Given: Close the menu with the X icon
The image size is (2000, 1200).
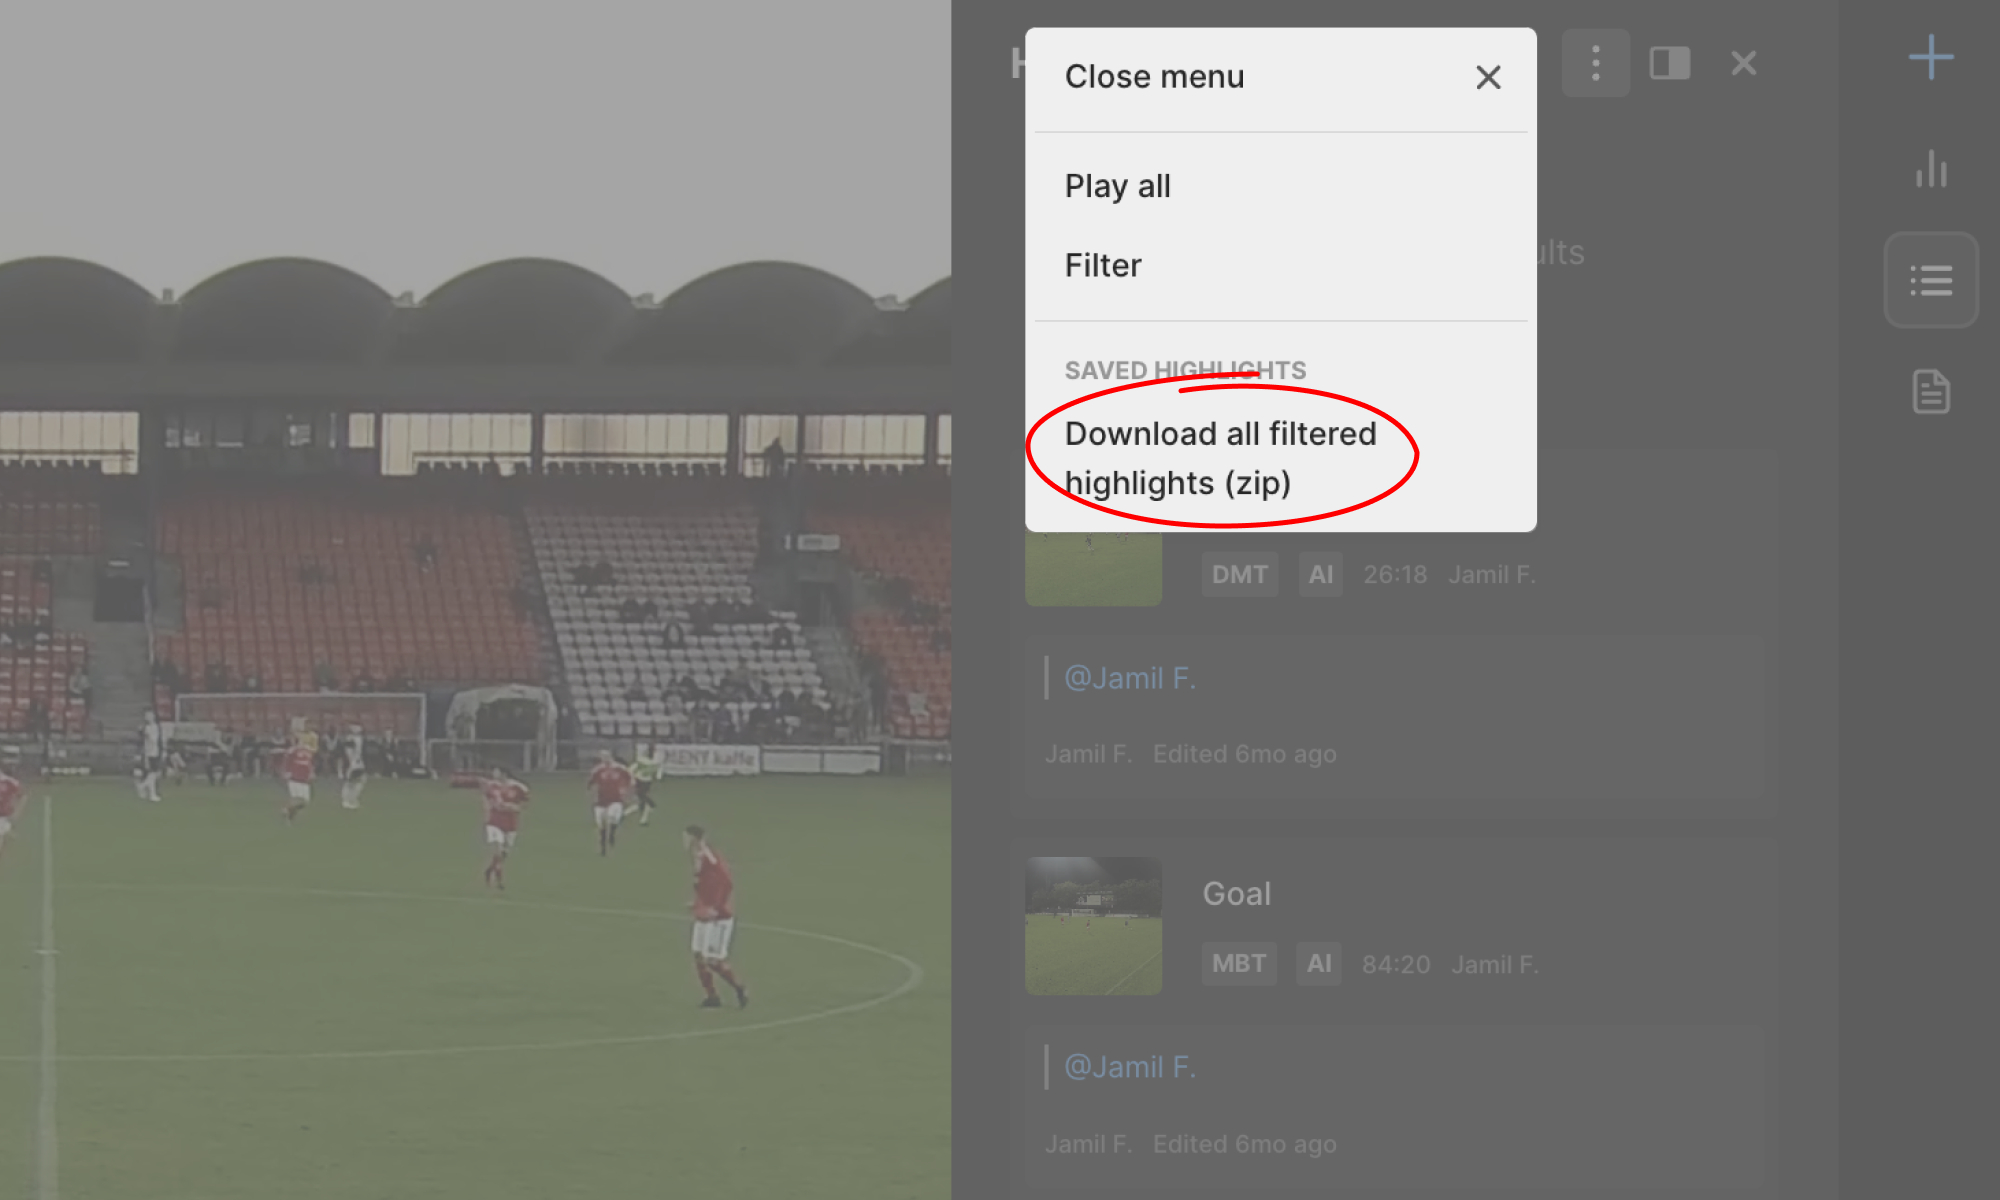Looking at the screenshot, I should coord(1488,77).
